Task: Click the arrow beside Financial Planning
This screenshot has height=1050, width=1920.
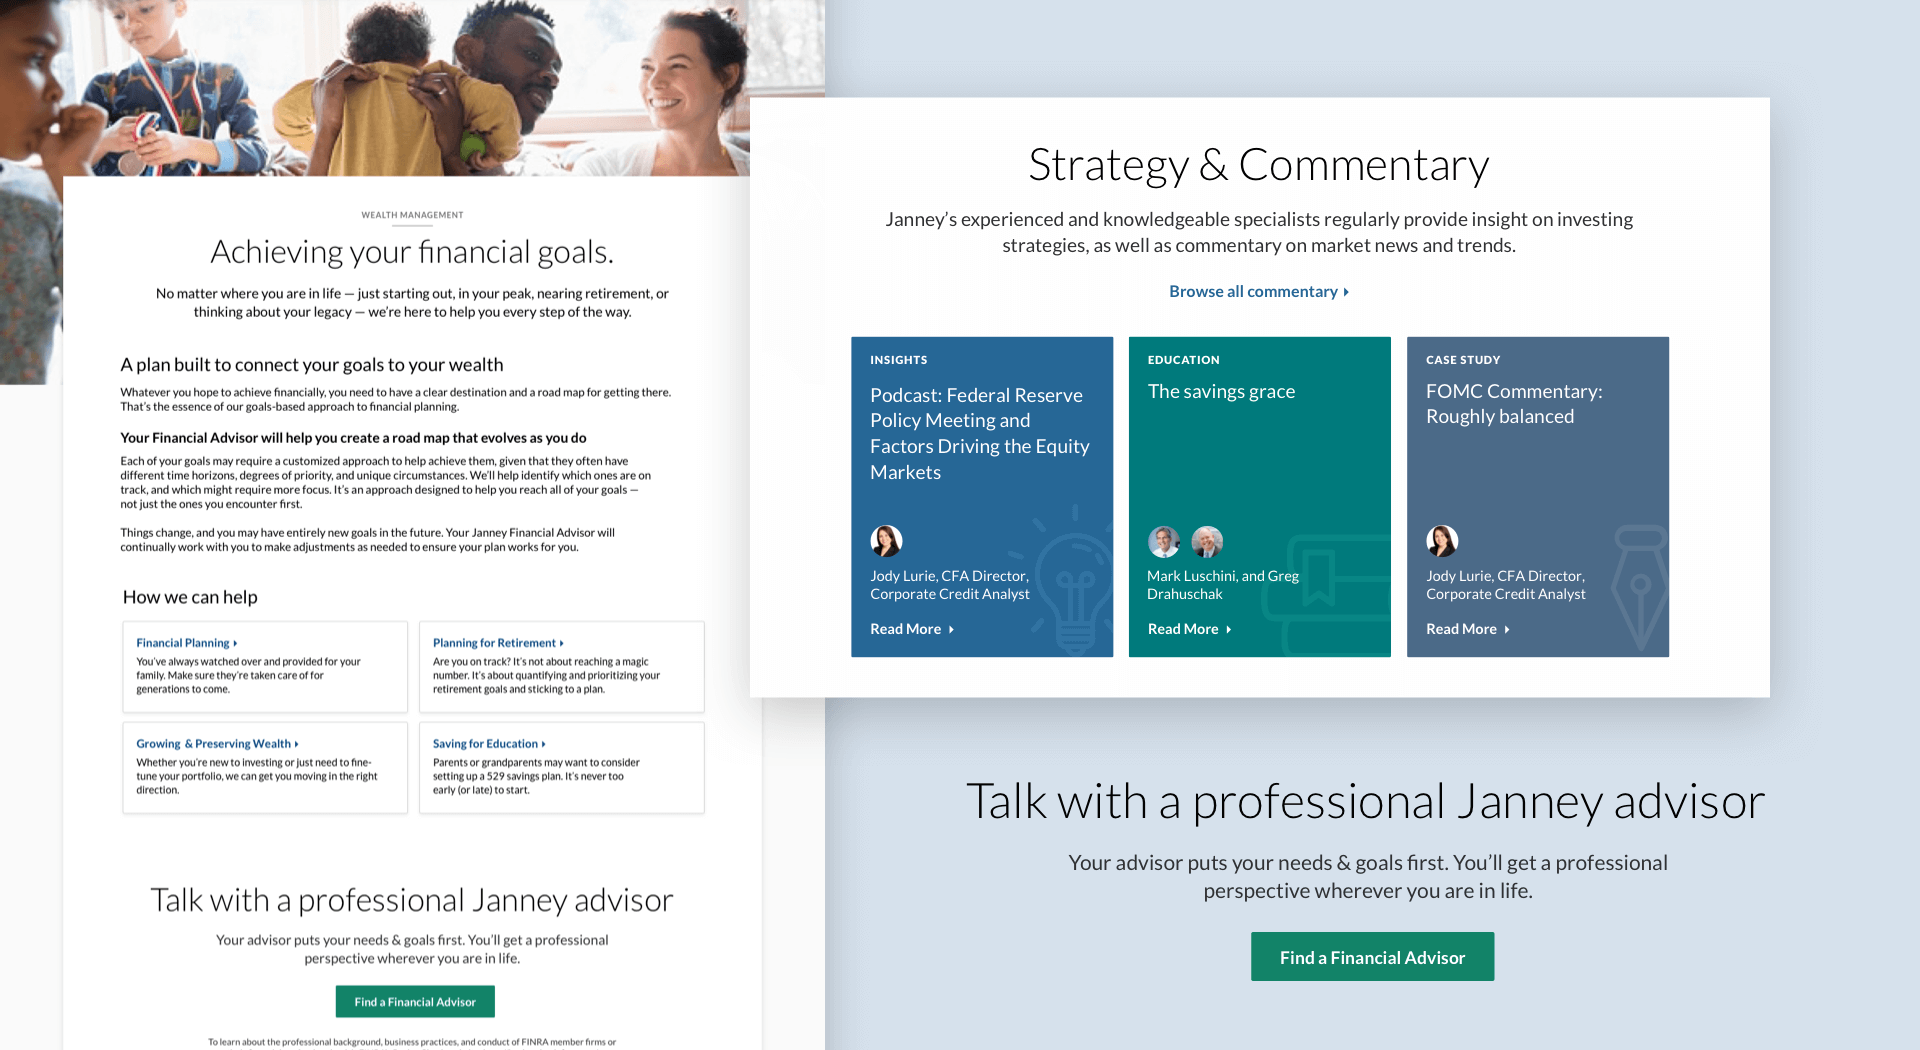Action: click(235, 644)
